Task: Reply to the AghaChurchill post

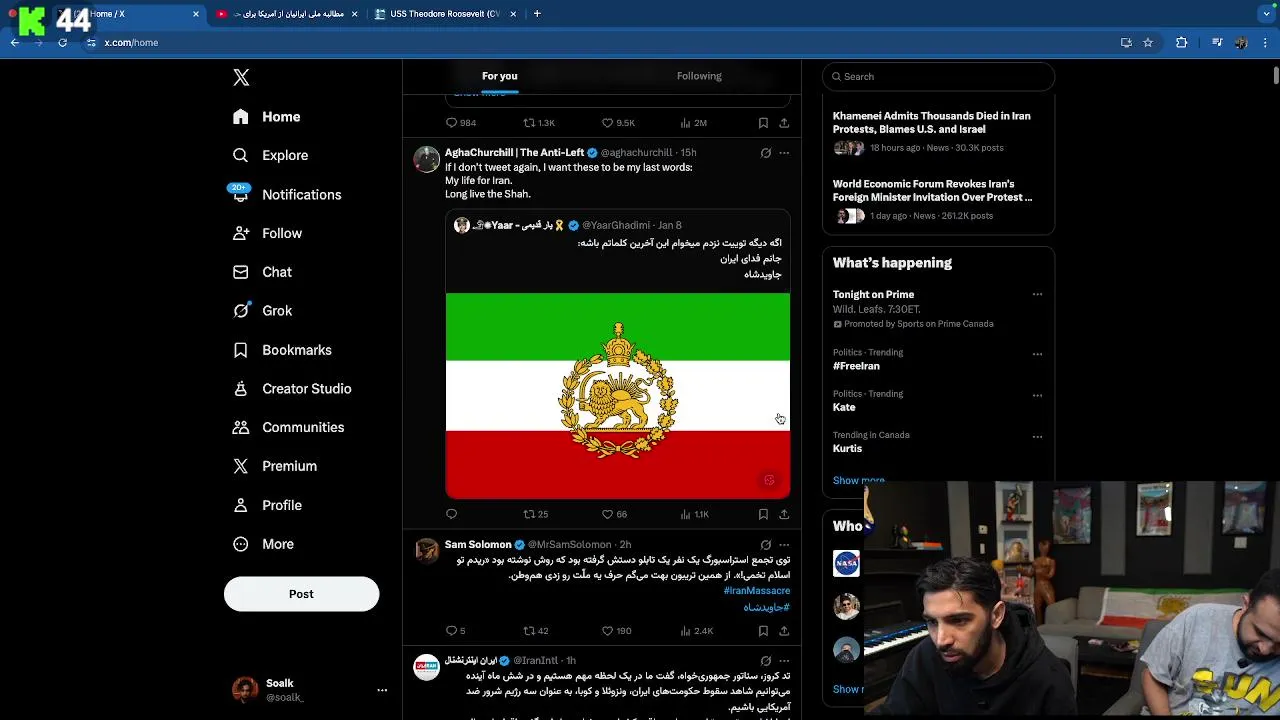Action: pyautogui.click(x=451, y=514)
